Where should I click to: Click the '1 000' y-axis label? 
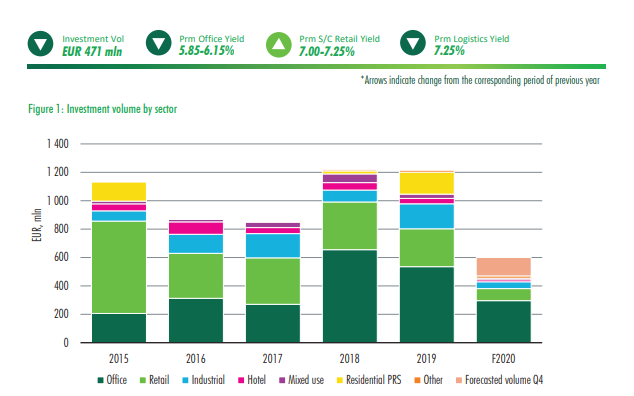pos(58,201)
